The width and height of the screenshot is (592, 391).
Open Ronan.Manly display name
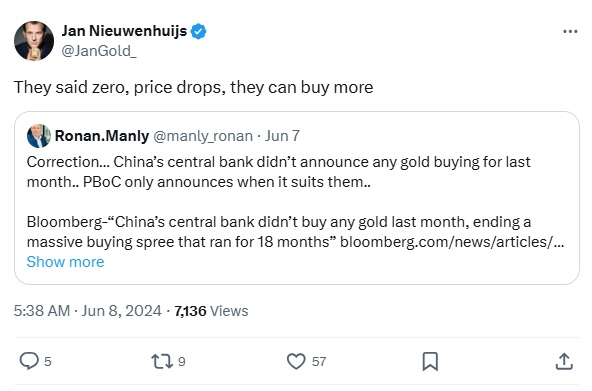click(x=102, y=136)
